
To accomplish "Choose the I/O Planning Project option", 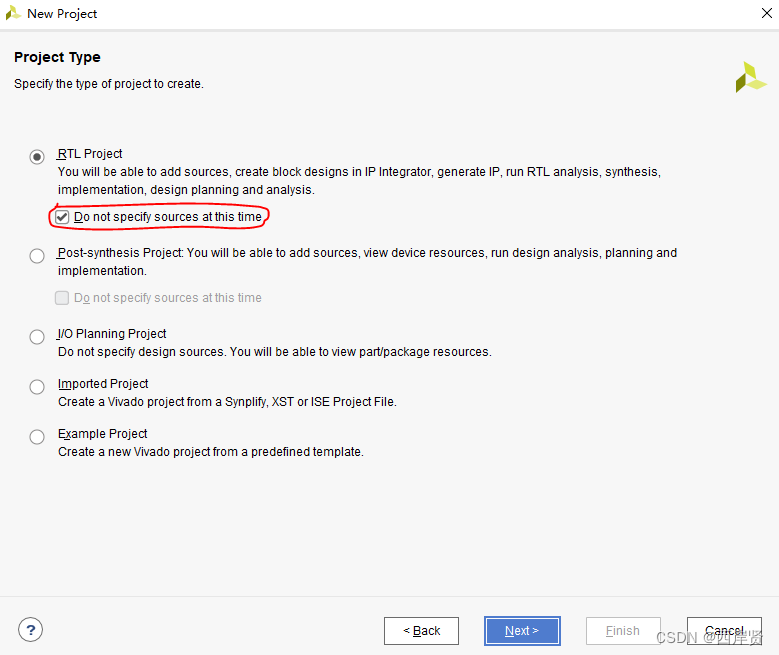I will 37,337.
